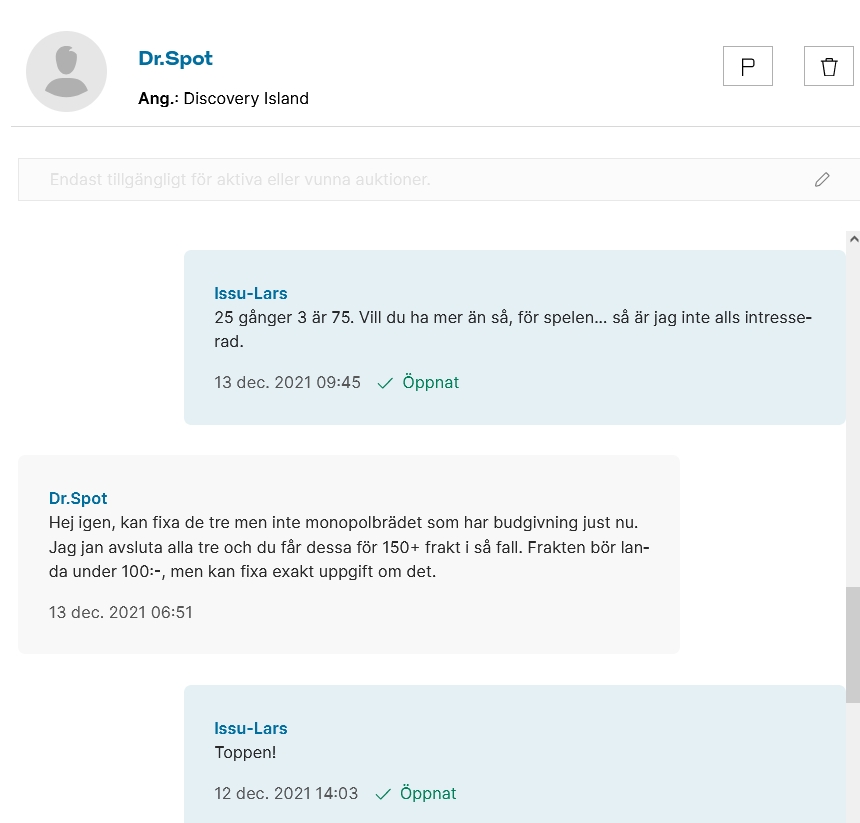
Task: Click the Hej igen message text
Action: coord(349,547)
